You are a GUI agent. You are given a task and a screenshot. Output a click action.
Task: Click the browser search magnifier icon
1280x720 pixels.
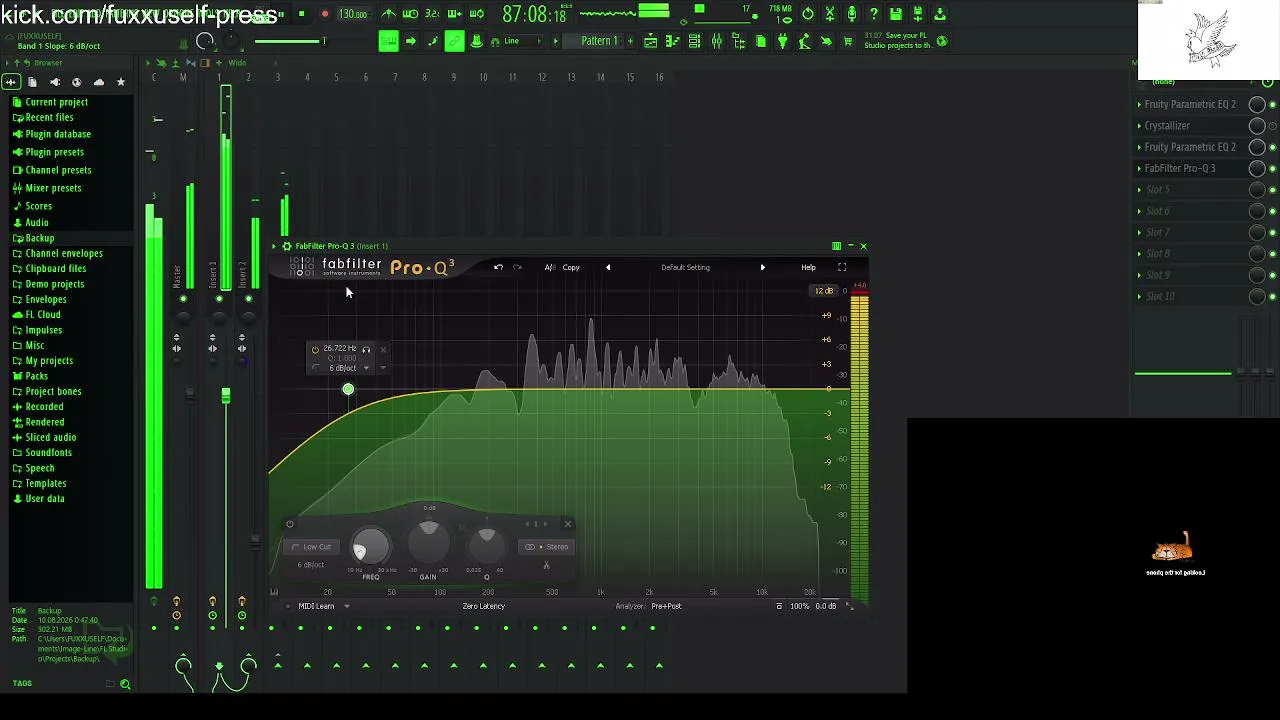coord(125,684)
